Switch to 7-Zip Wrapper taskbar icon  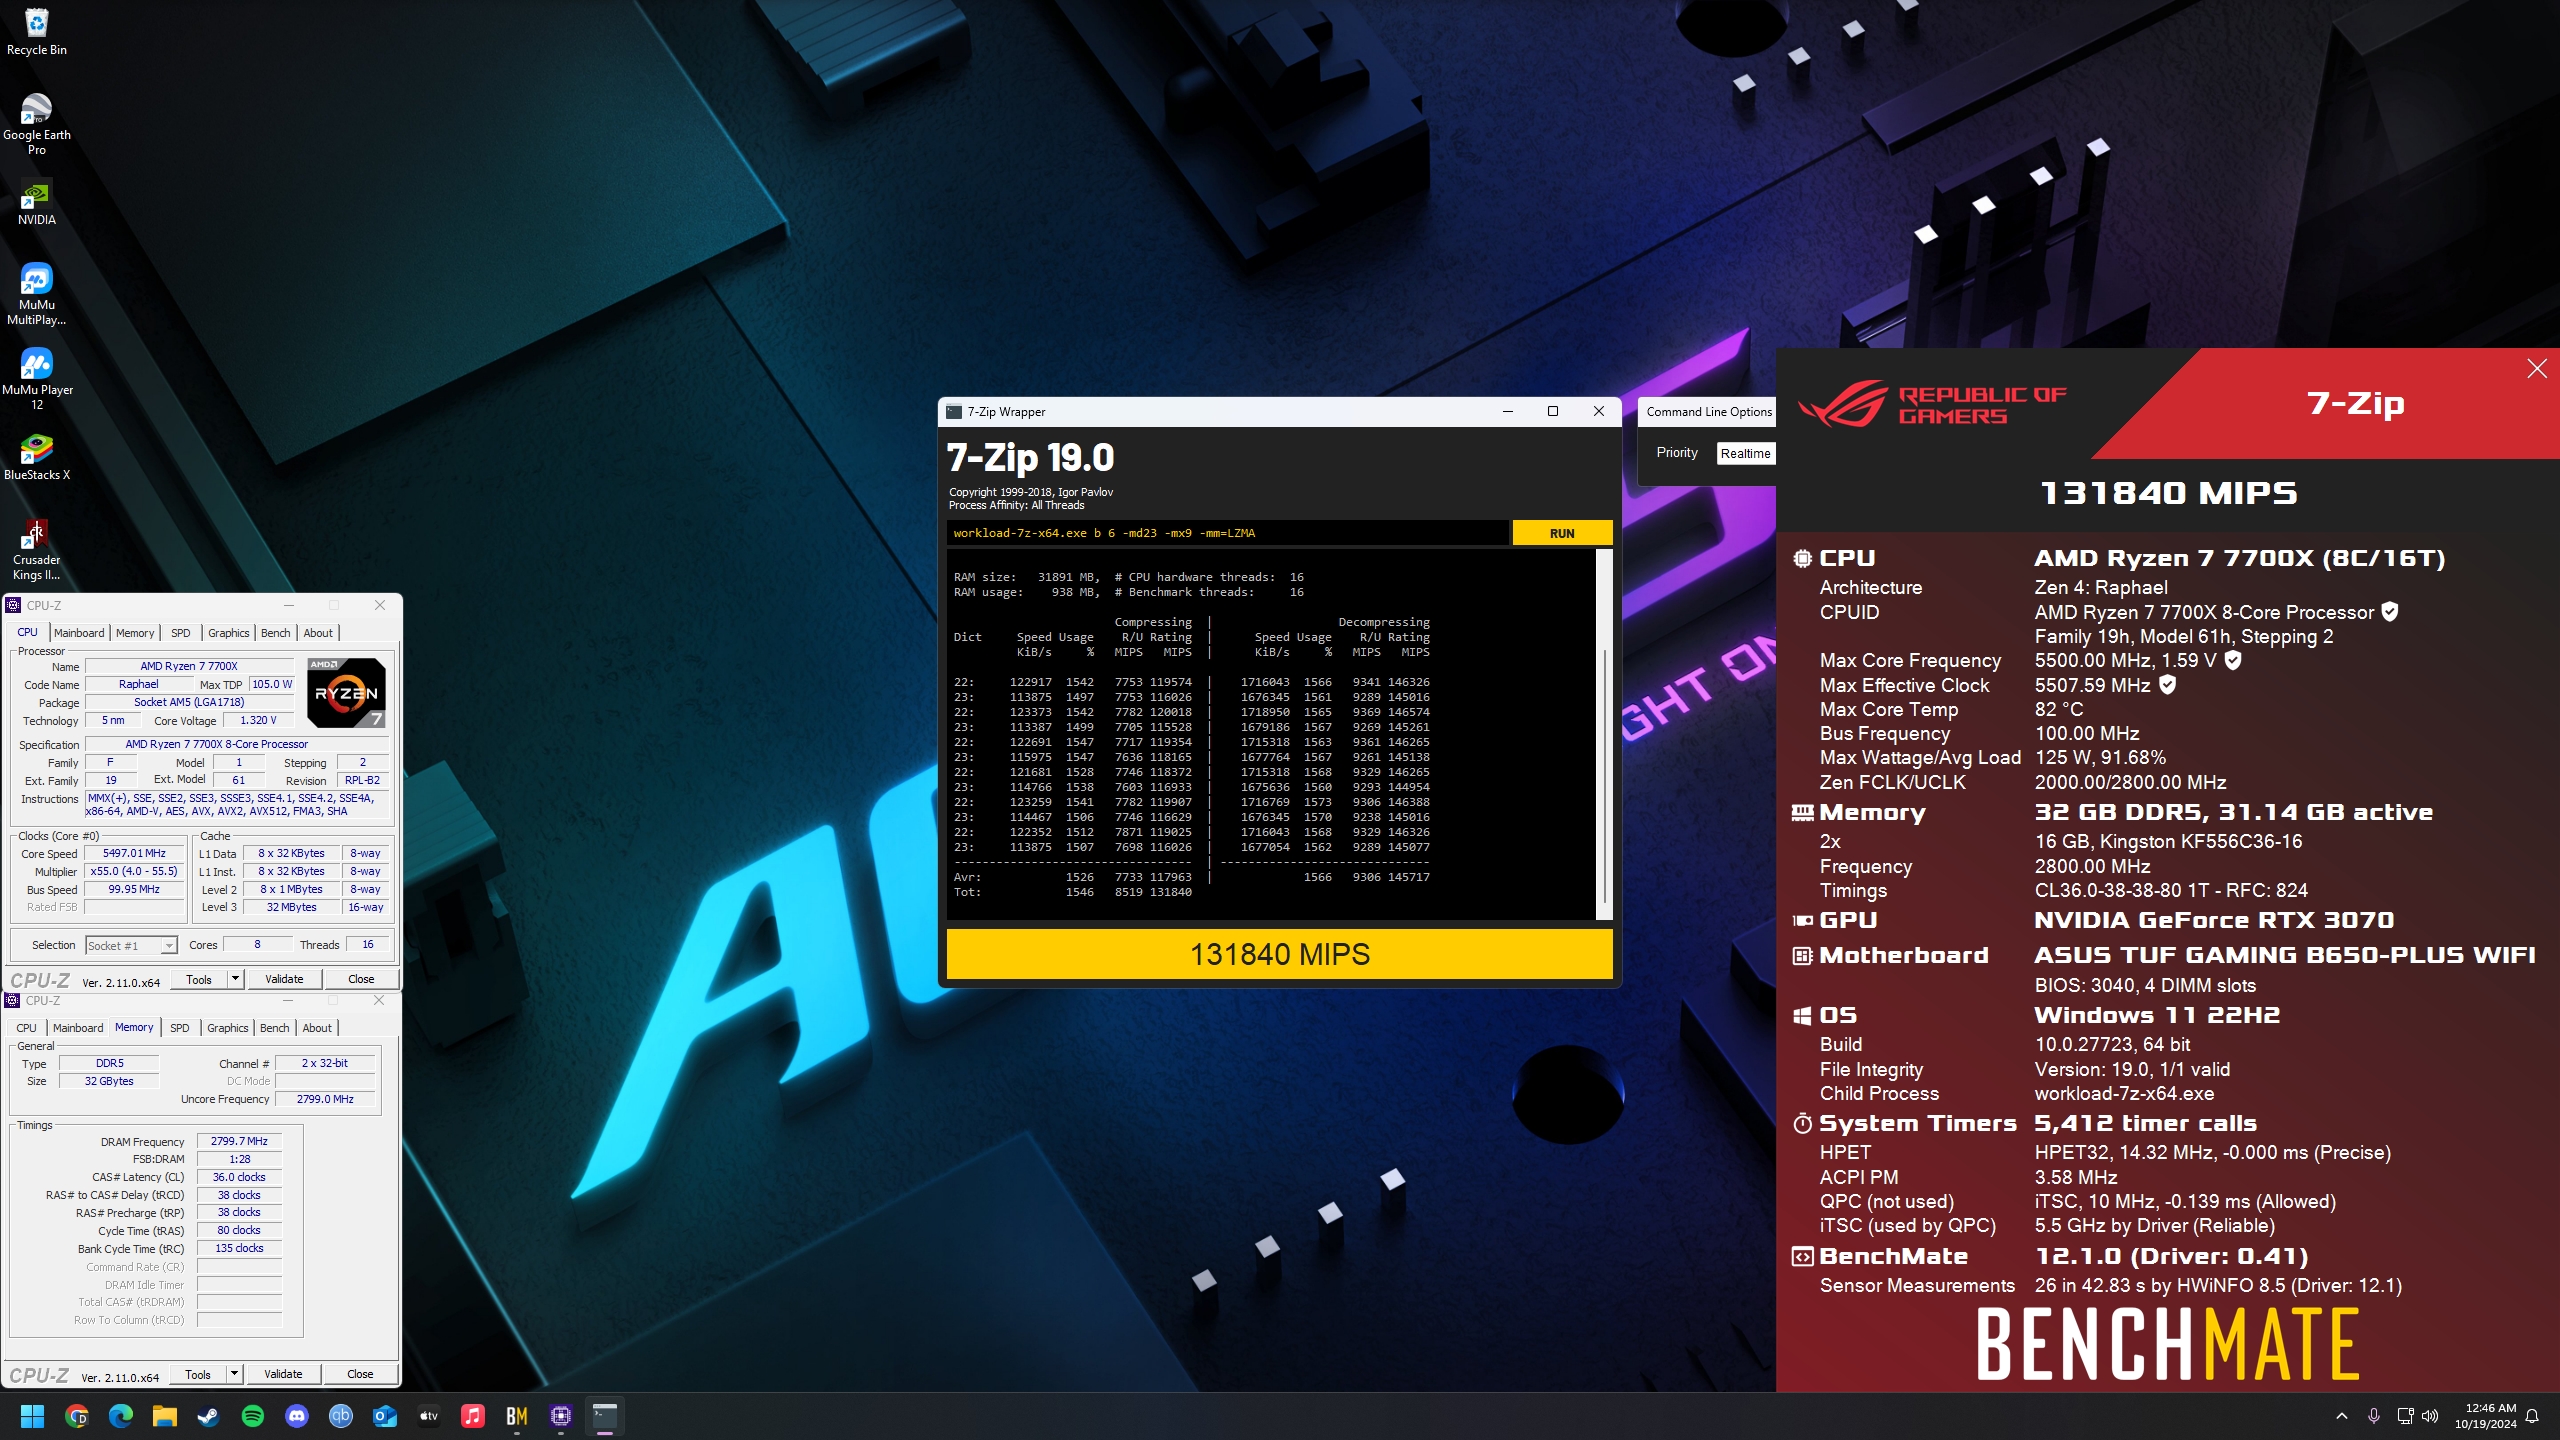605,1416
